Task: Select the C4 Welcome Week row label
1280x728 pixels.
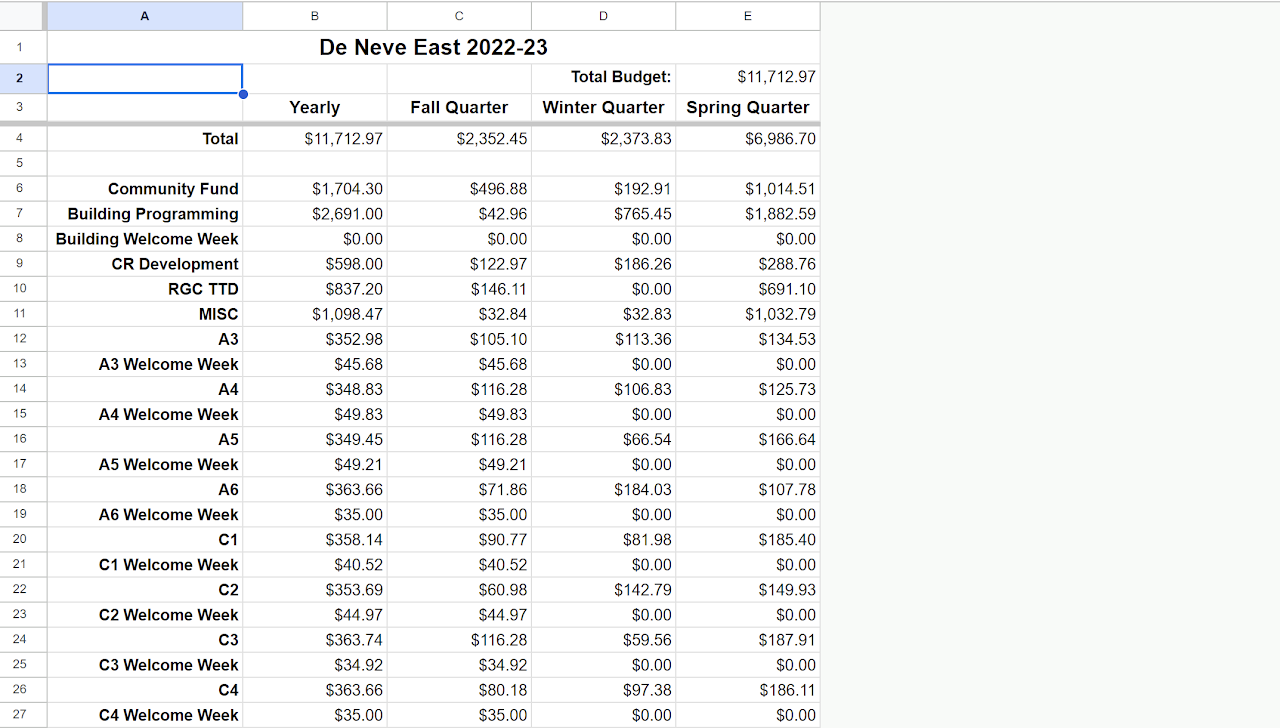Action: 168,715
